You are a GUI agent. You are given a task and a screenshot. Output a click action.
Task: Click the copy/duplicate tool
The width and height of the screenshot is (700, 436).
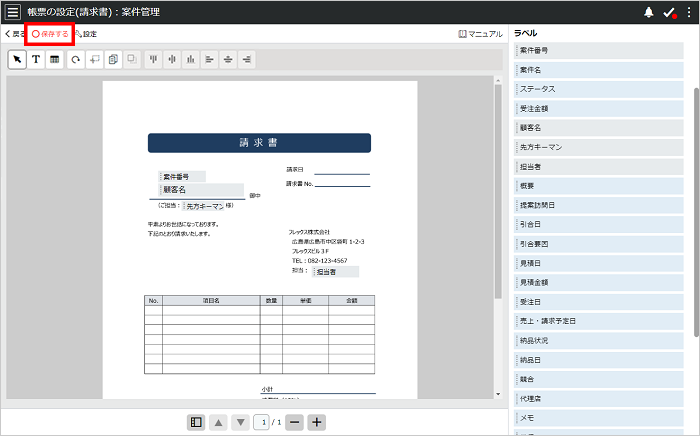[113, 59]
